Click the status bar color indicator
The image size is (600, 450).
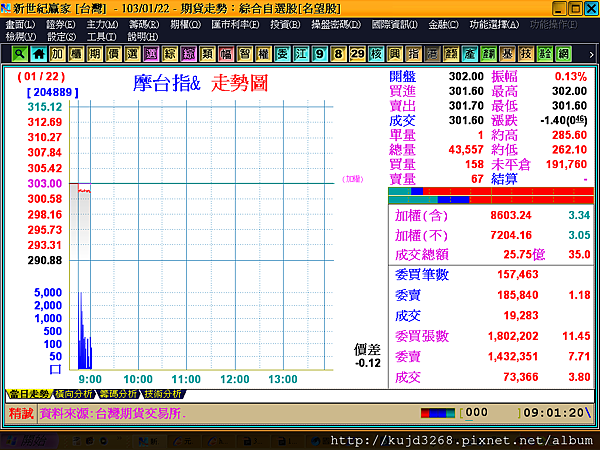click(x=438, y=413)
